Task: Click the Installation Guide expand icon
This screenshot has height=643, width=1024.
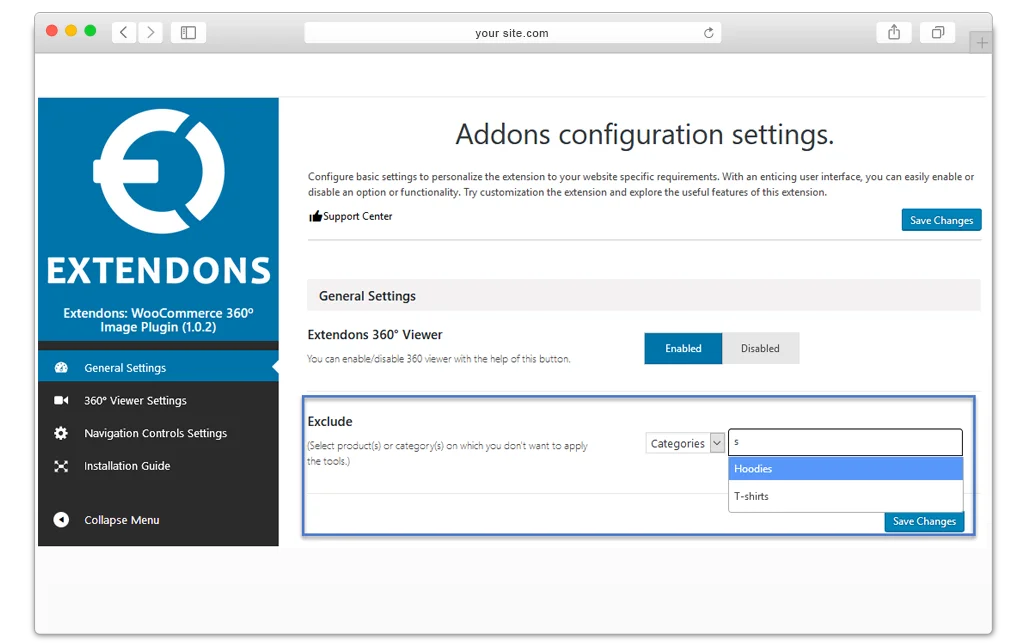Action: [61, 465]
